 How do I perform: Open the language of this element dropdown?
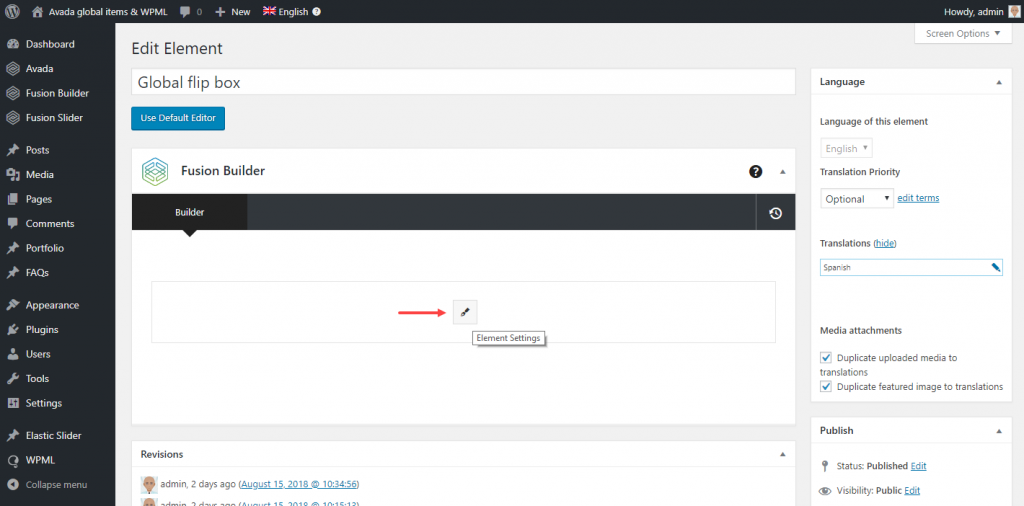pos(846,148)
